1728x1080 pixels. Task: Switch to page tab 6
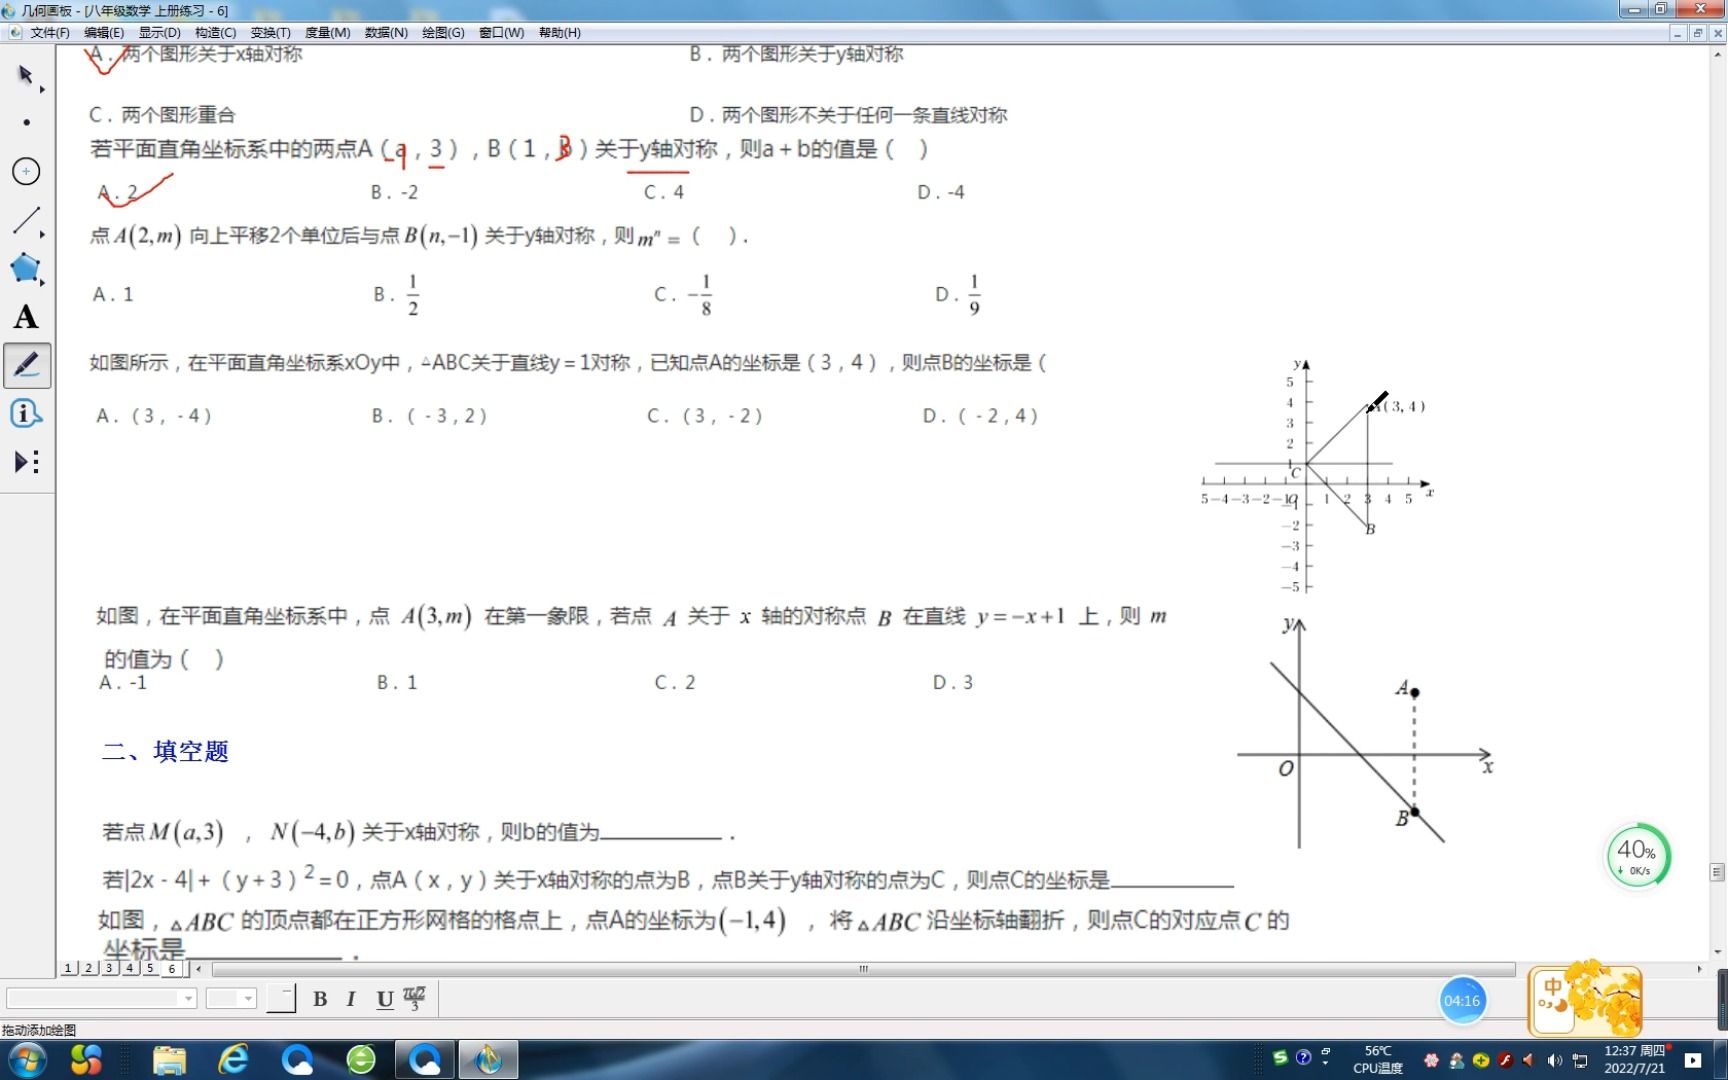tap(172, 968)
